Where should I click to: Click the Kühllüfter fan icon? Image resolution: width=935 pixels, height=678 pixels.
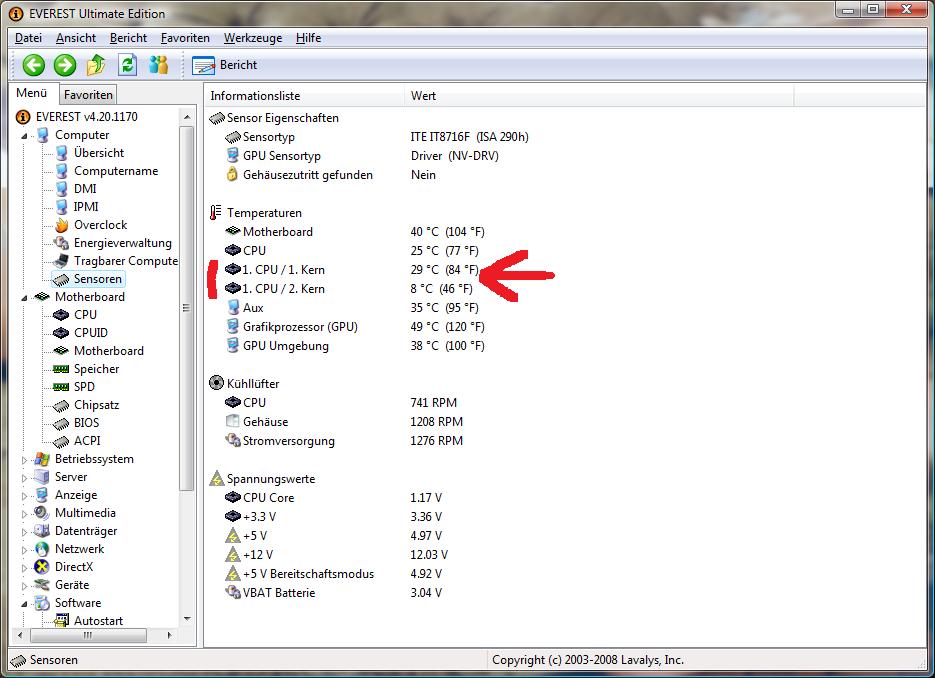pyautogui.click(x=216, y=383)
